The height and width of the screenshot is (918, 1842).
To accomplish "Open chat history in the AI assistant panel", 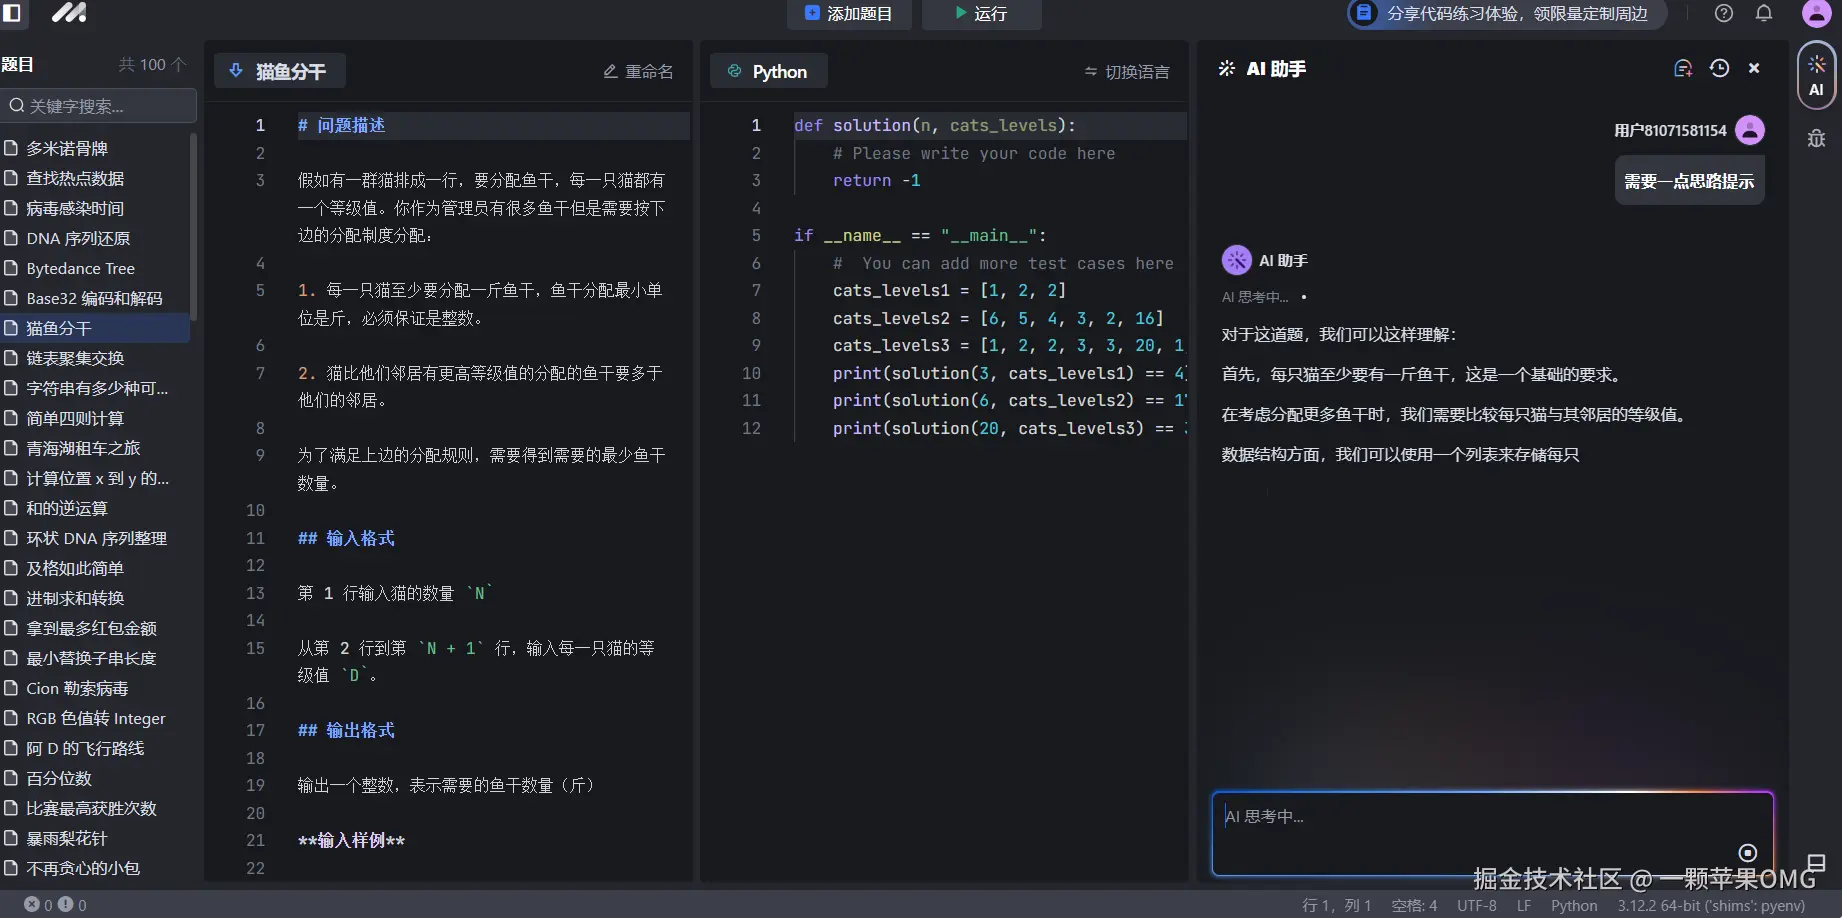I will click(x=1719, y=68).
